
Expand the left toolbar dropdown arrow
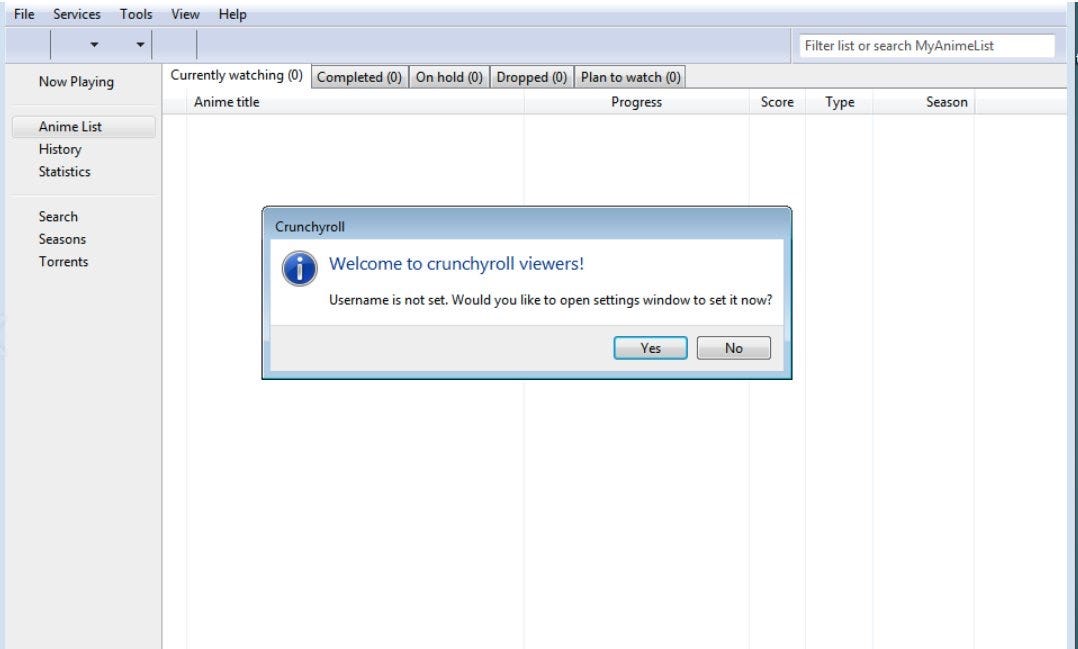tap(94, 45)
